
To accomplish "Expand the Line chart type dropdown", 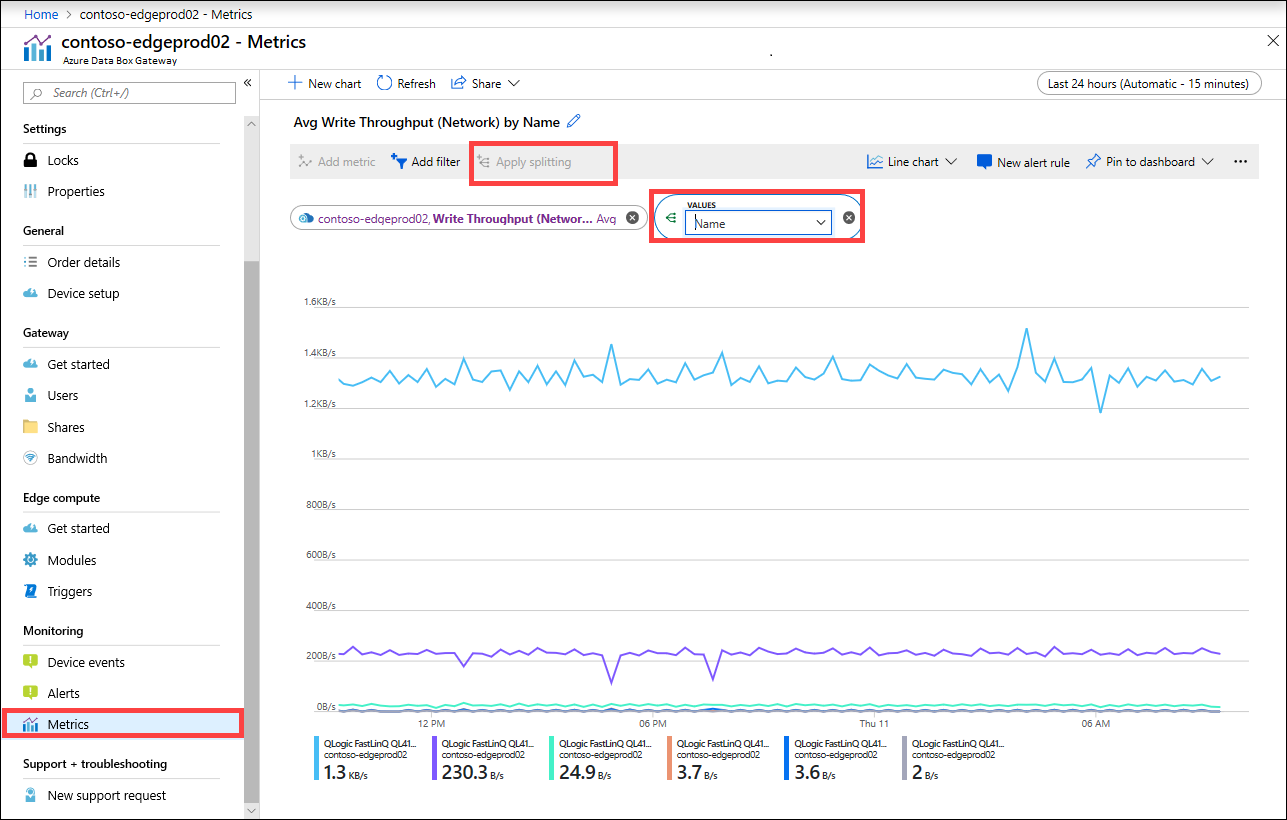I will 951,162.
